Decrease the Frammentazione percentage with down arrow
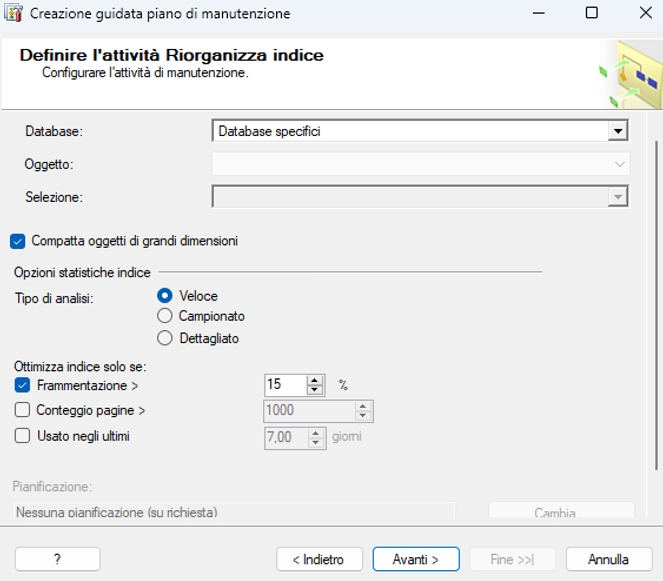This screenshot has height=581, width=663. coord(314,390)
